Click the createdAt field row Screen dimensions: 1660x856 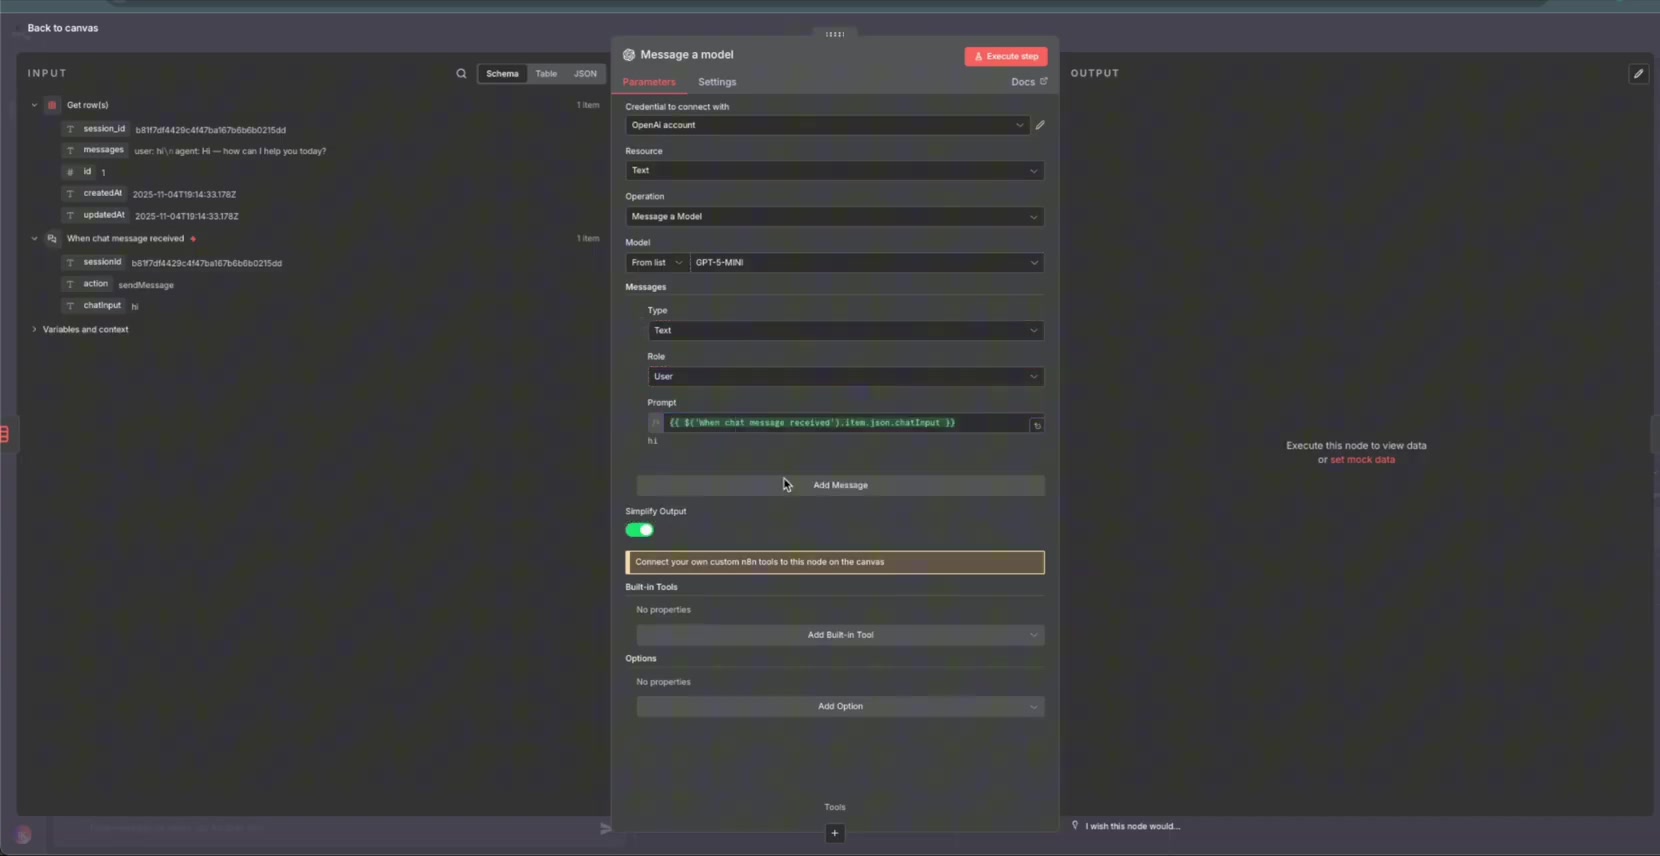coord(150,194)
